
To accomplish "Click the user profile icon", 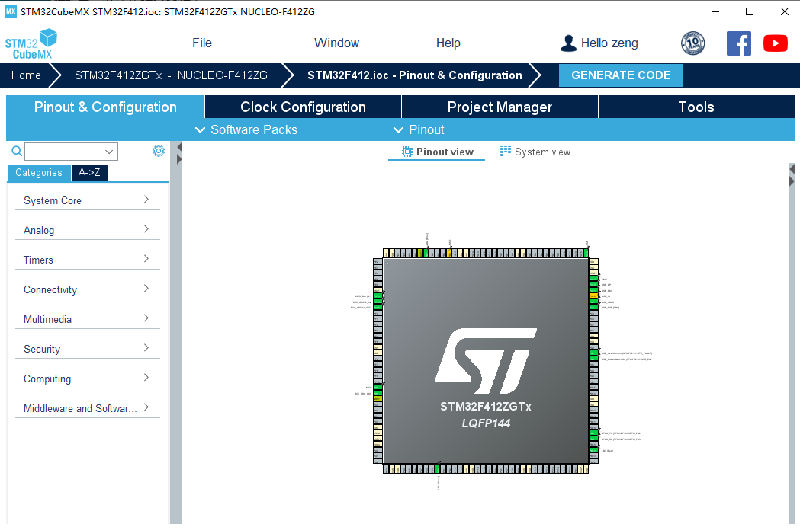I will 568,43.
